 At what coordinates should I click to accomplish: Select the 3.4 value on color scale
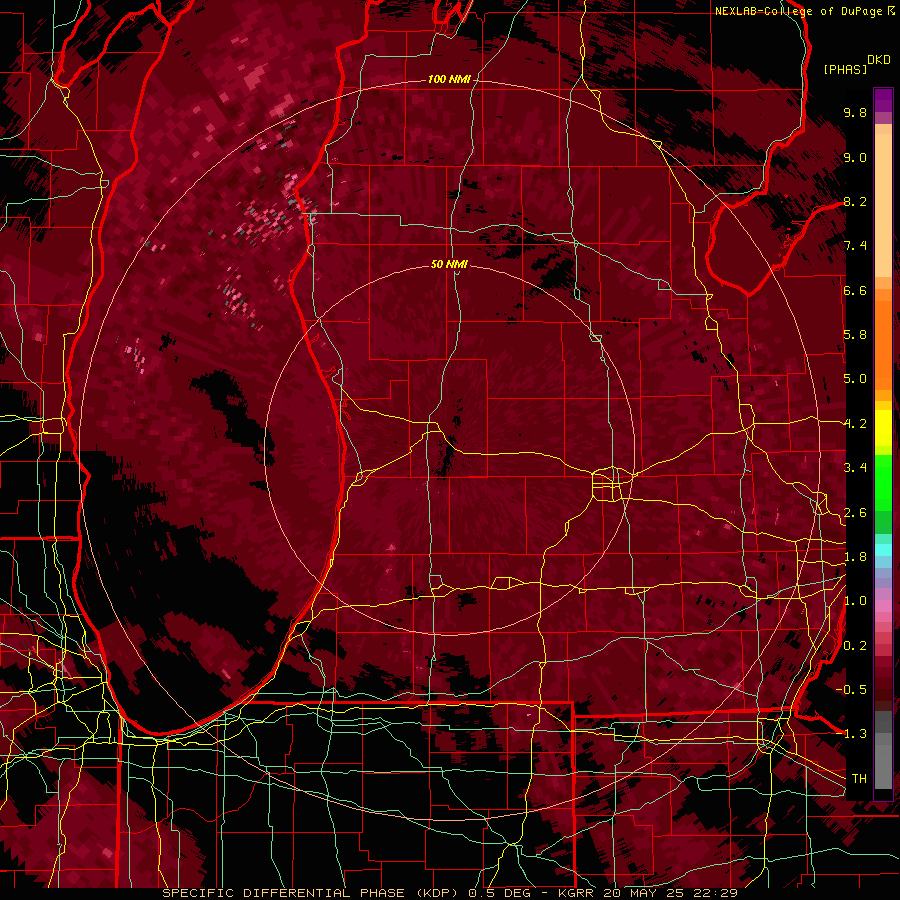tap(855, 468)
